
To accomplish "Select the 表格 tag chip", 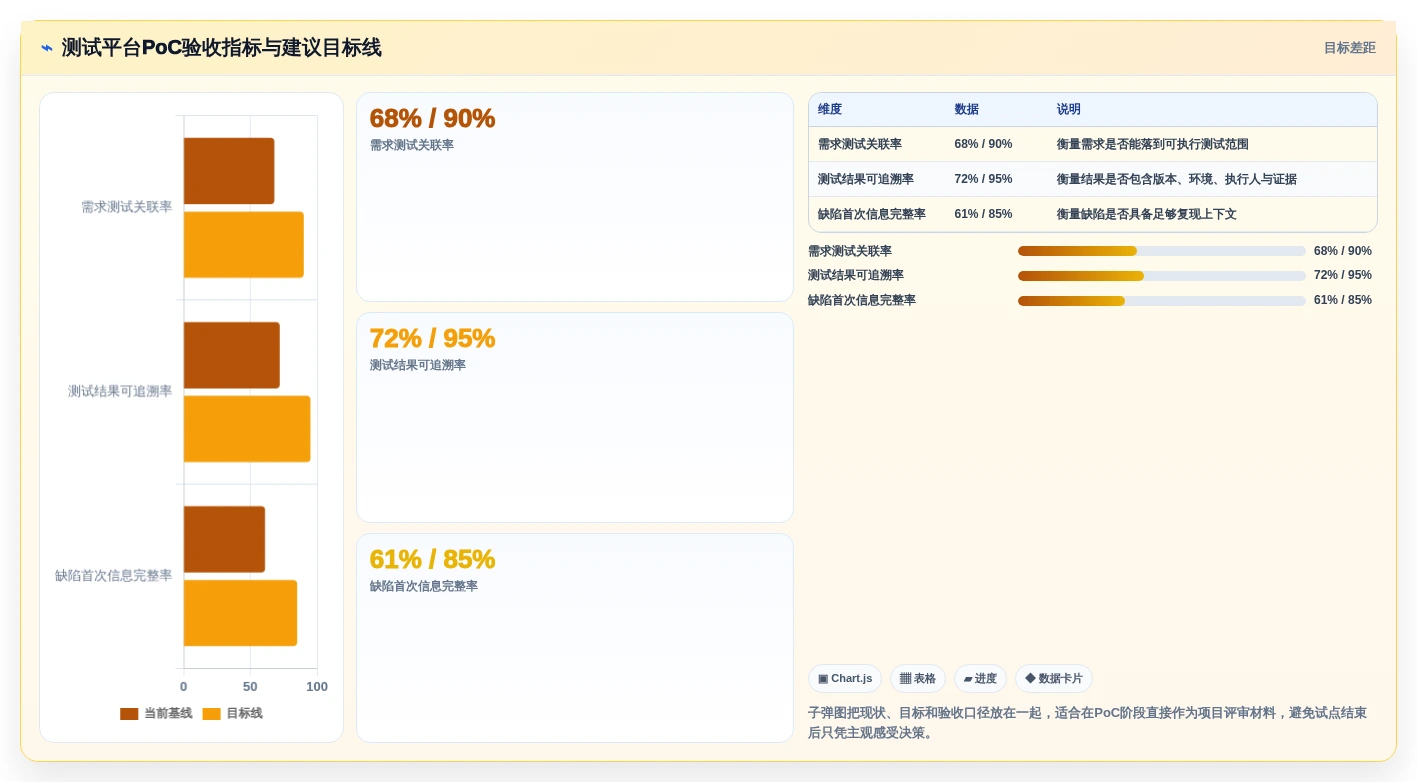I will click(x=918, y=679).
